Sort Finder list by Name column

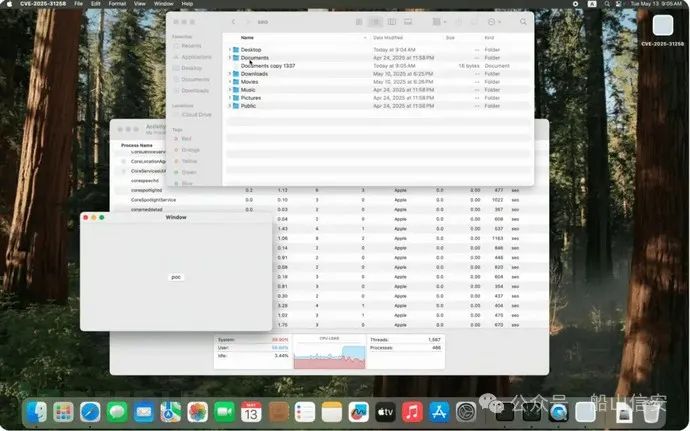[x=247, y=38]
